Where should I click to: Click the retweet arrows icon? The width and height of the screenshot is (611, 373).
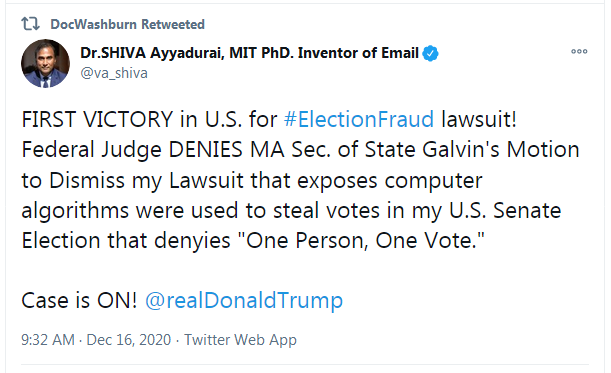(30, 24)
